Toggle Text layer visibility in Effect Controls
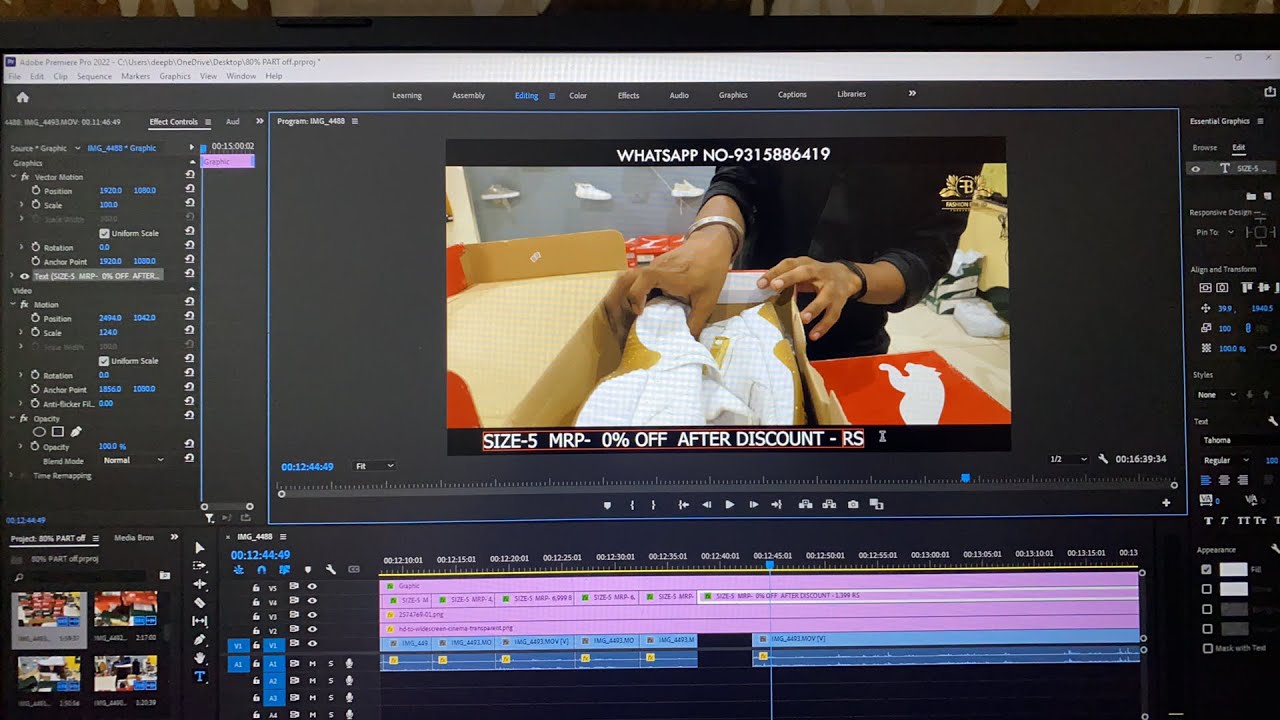The width and height of the screenshot is (1280, 720). [x=25, y=276]
